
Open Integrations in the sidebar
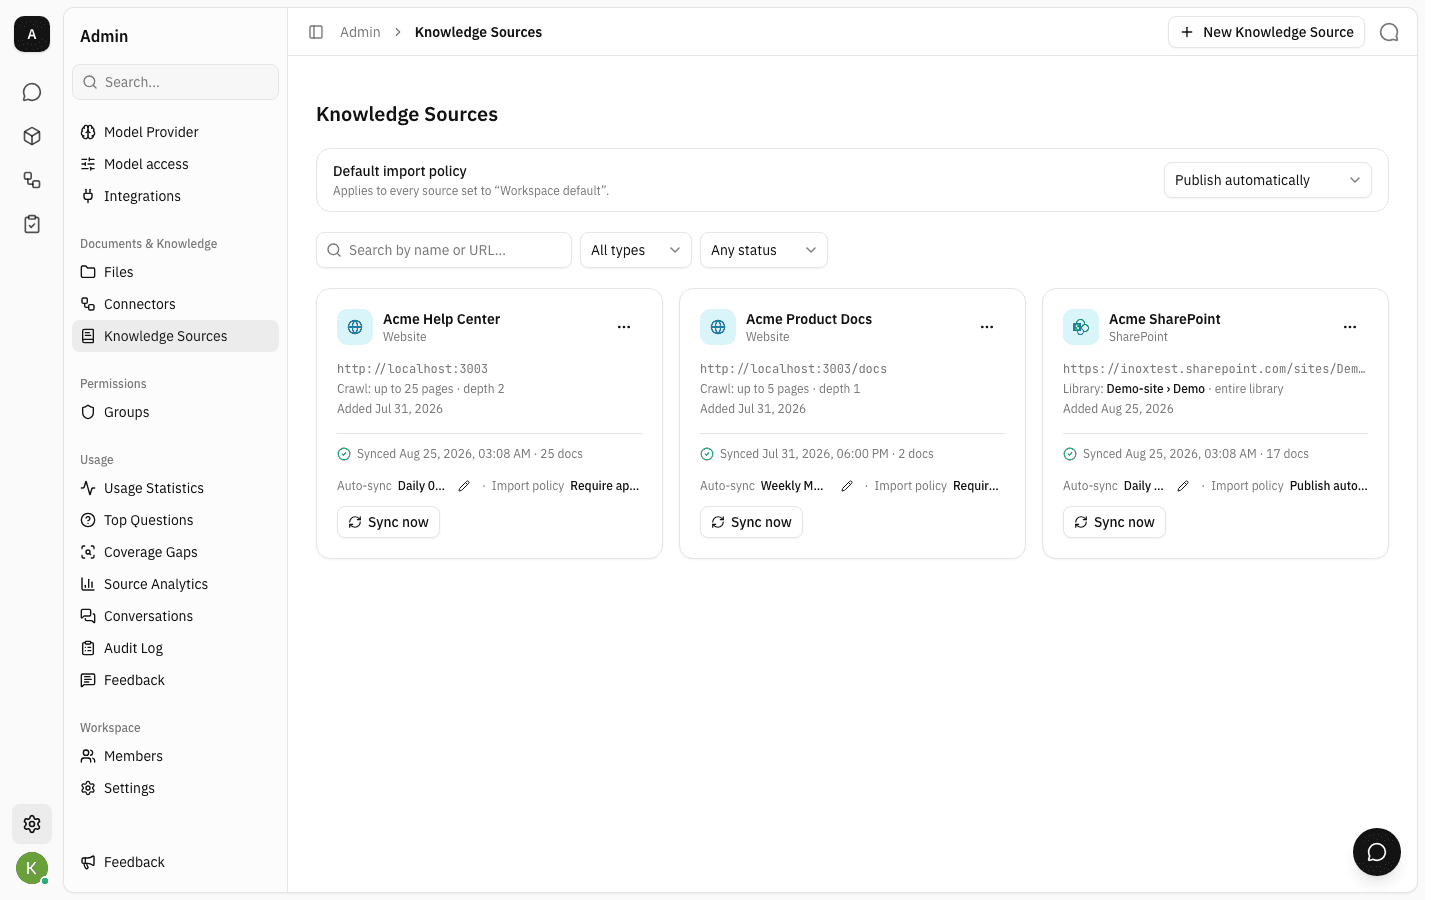(175, 196)
